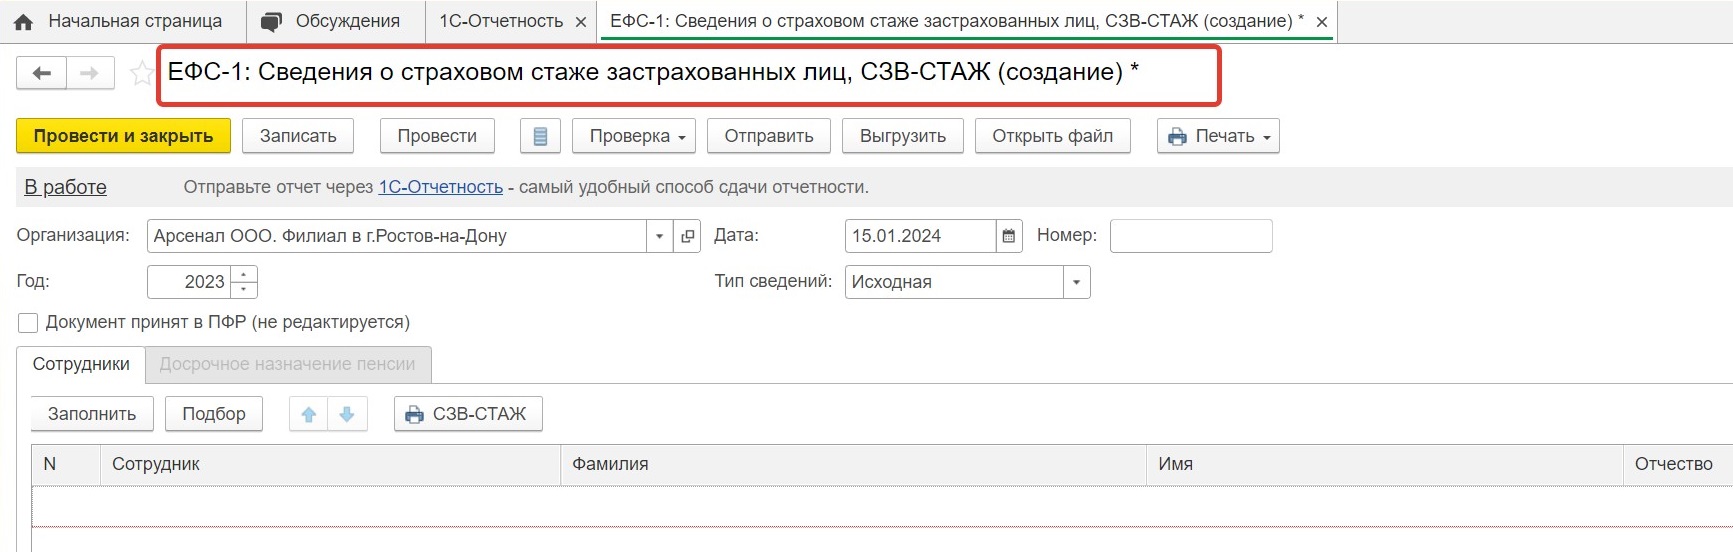Print the СЗВ-СТАЖ form
Screen dimensions: 1733x552
[468, 414]
